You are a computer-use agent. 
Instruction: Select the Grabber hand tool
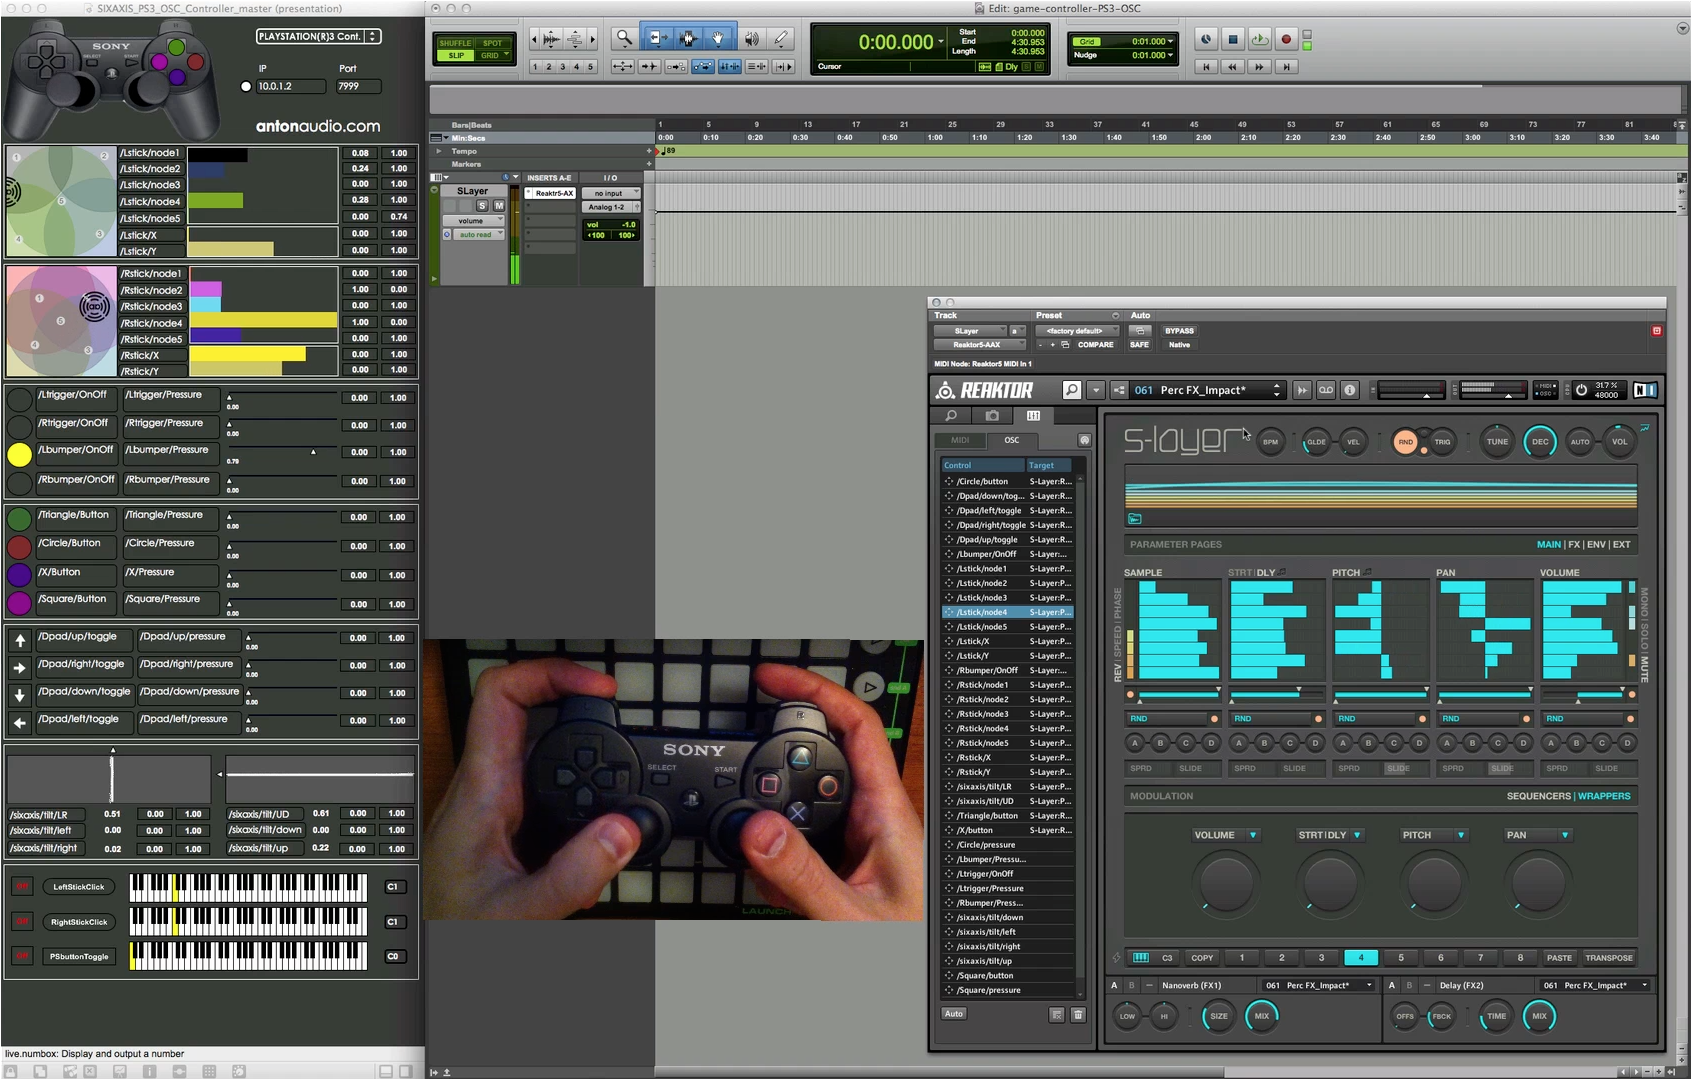point(718,39)
